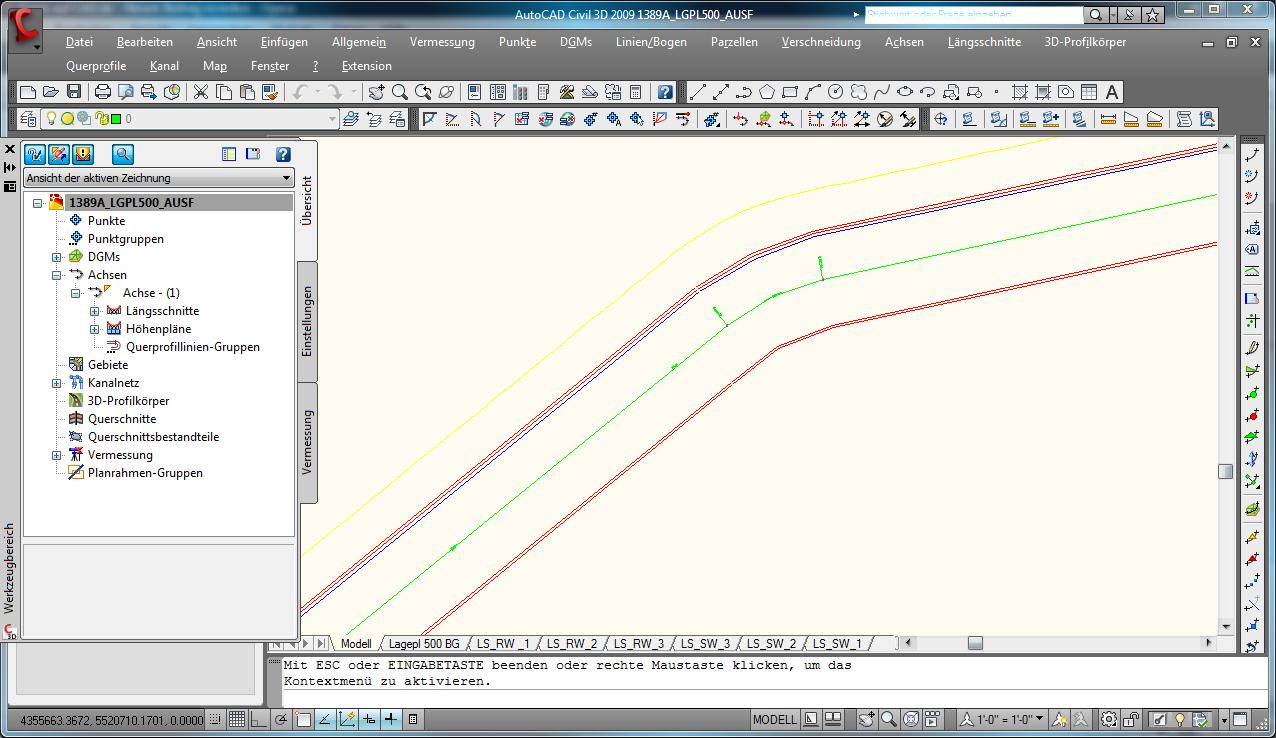Expand the Längsschnitte tree node
Screen dimensions: 1276x738
tap(95, 311)
